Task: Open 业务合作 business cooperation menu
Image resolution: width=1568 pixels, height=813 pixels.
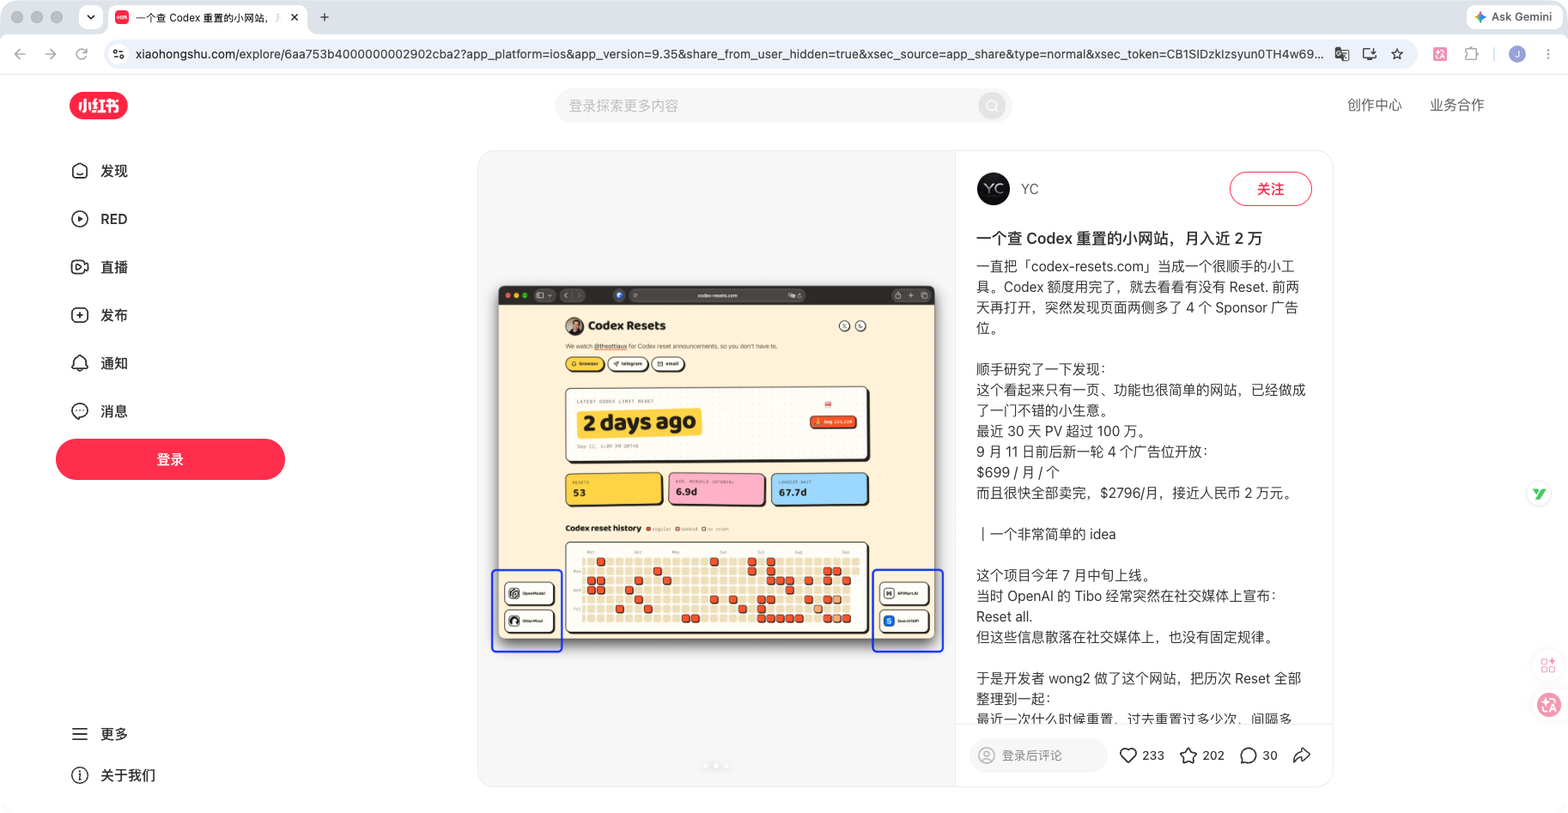Action: (1457, 105)
